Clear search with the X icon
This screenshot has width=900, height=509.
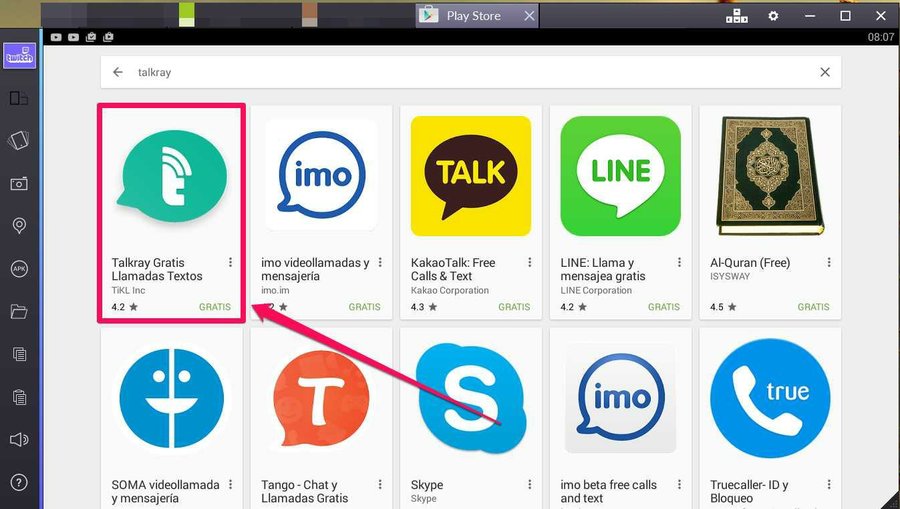(x=825, y=72)
